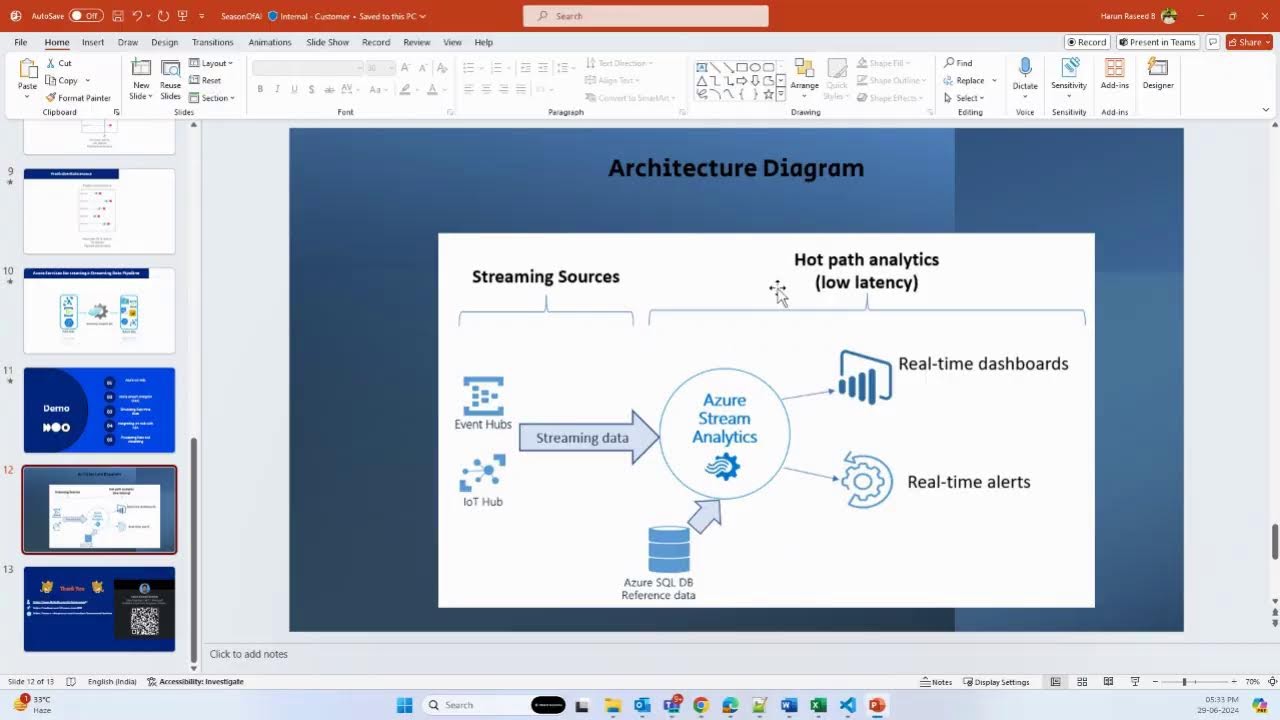Image resolution: width=1280 pixels, height=720 pixels.
Task: Click the Record button near Share
Action: coord(1087,42)
